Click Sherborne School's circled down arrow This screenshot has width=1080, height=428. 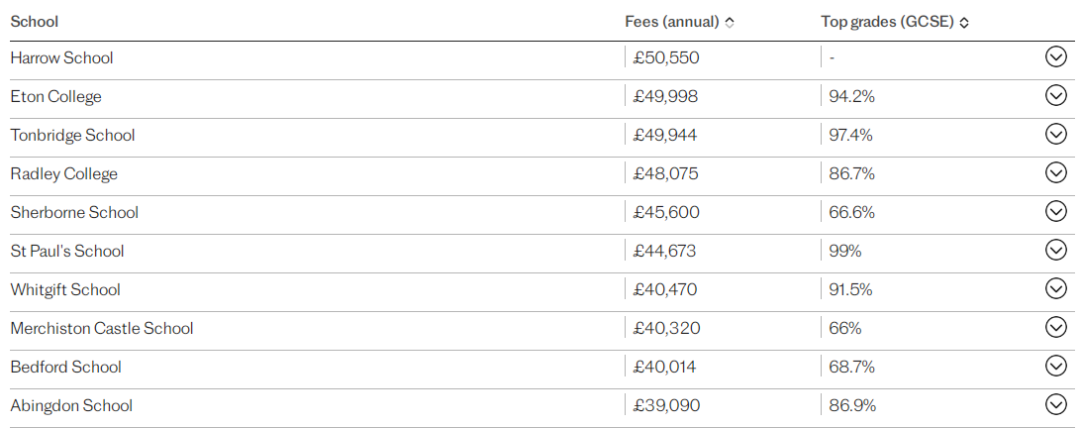point(1056,212)
